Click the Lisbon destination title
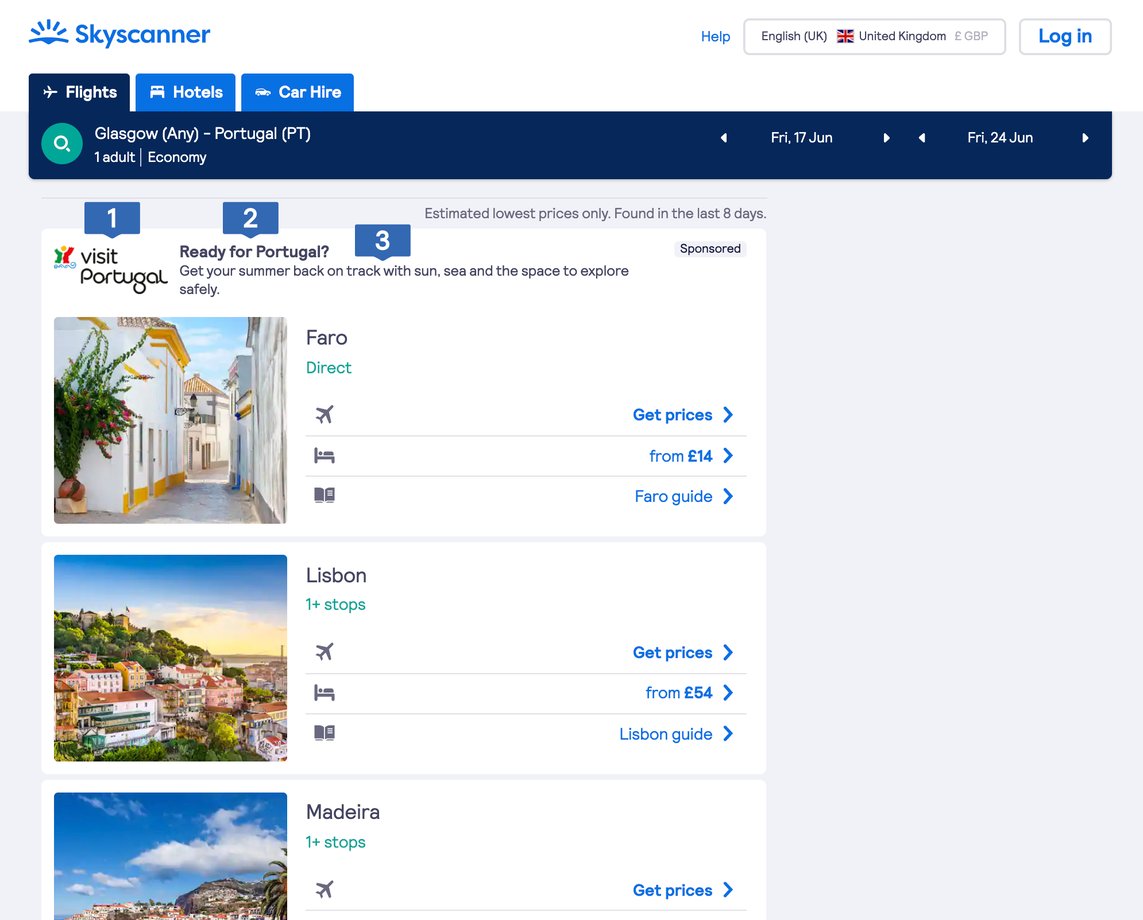 [336, 575]
